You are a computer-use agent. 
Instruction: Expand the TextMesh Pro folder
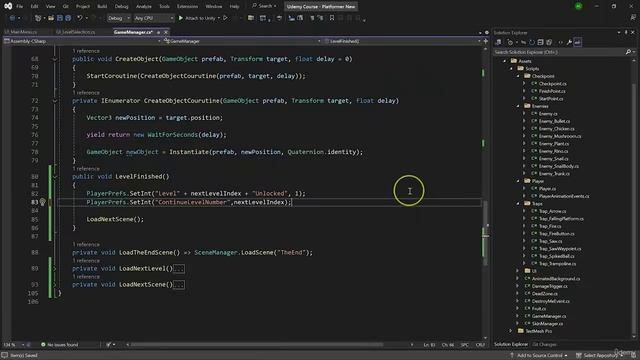click(511, 331)
